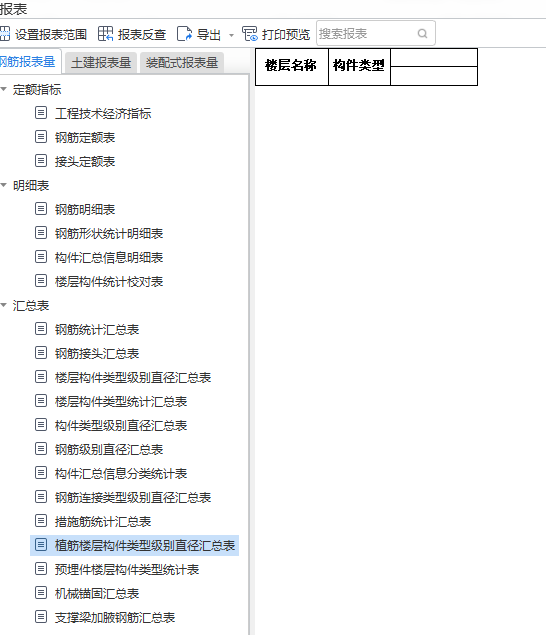Select the highlighted 植筋楼层构件类型级别直径汇总表 row
Viewport: 546px width, 635px height.
click(x=134, y=545)
